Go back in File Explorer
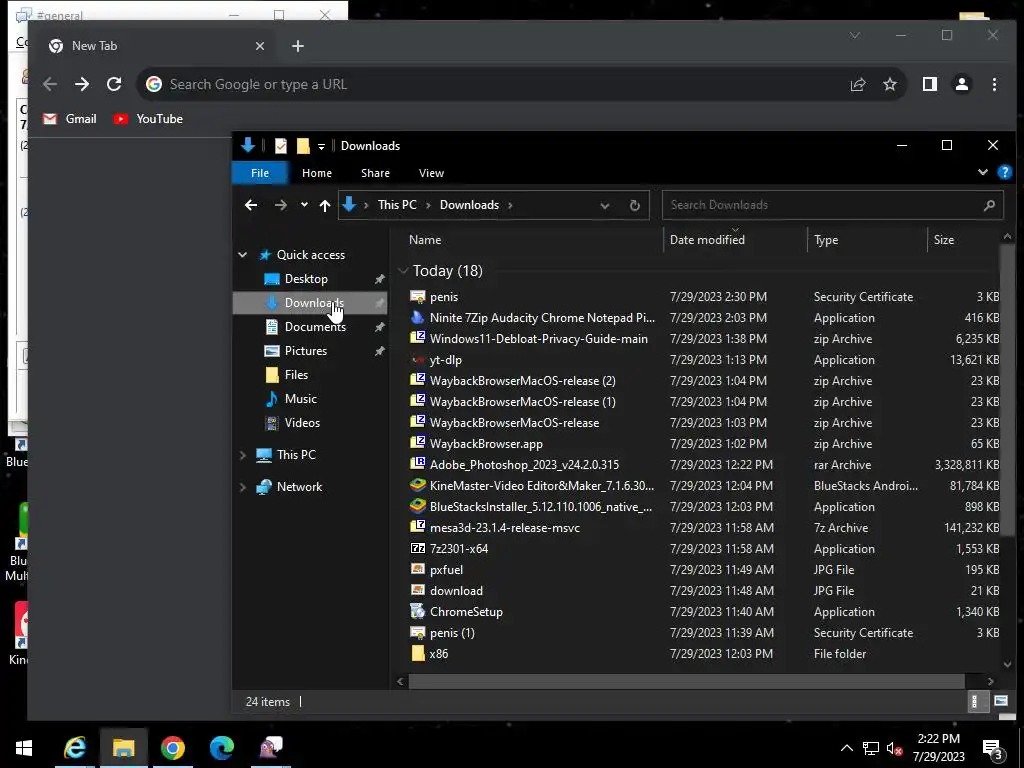1024x768 pixels. [251, 205]
